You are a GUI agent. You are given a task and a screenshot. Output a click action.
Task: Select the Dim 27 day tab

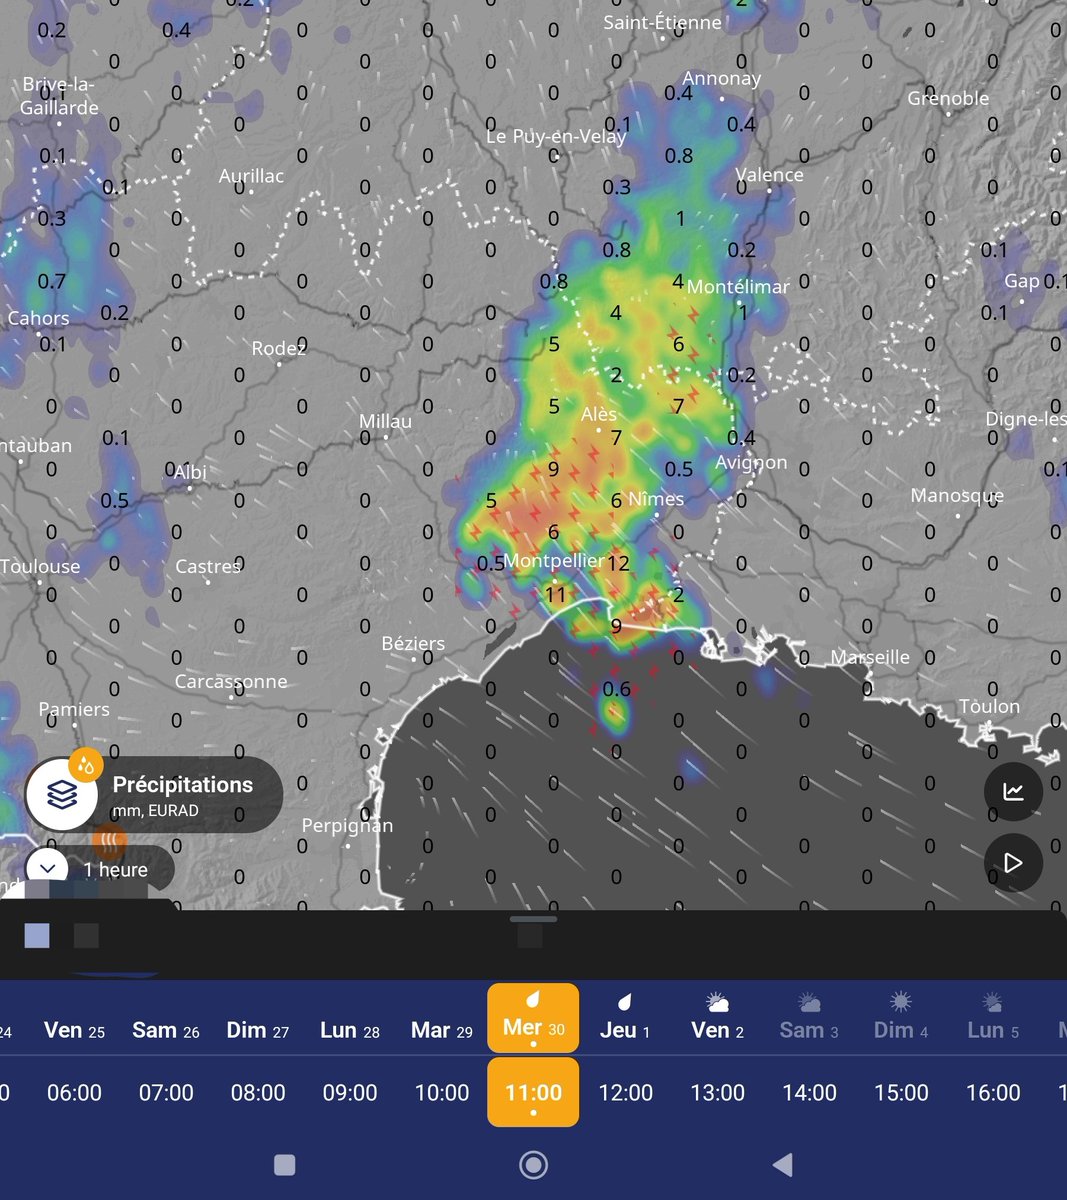pos(258,1030)
